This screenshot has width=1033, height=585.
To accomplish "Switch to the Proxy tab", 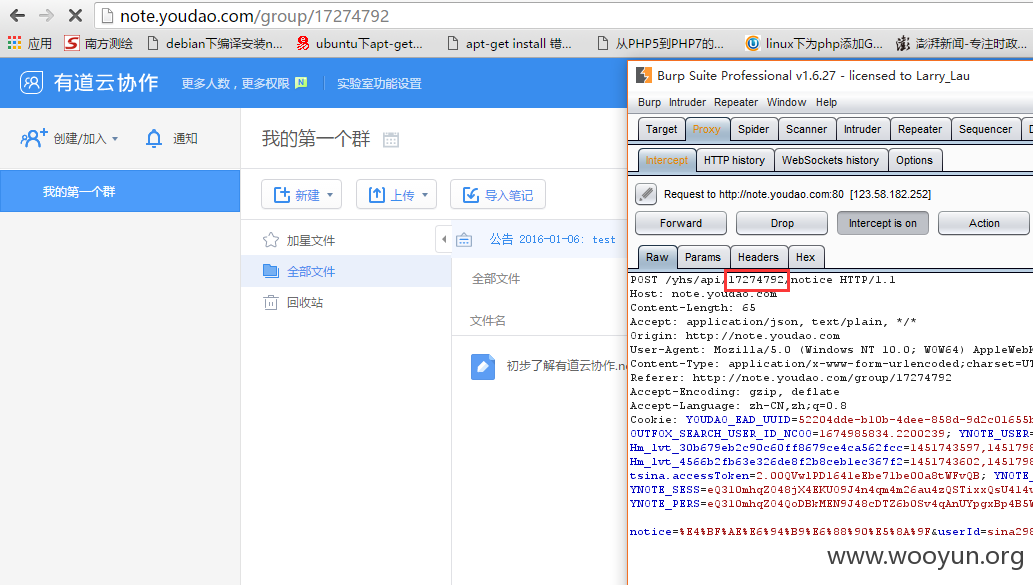I will point(706,129).
